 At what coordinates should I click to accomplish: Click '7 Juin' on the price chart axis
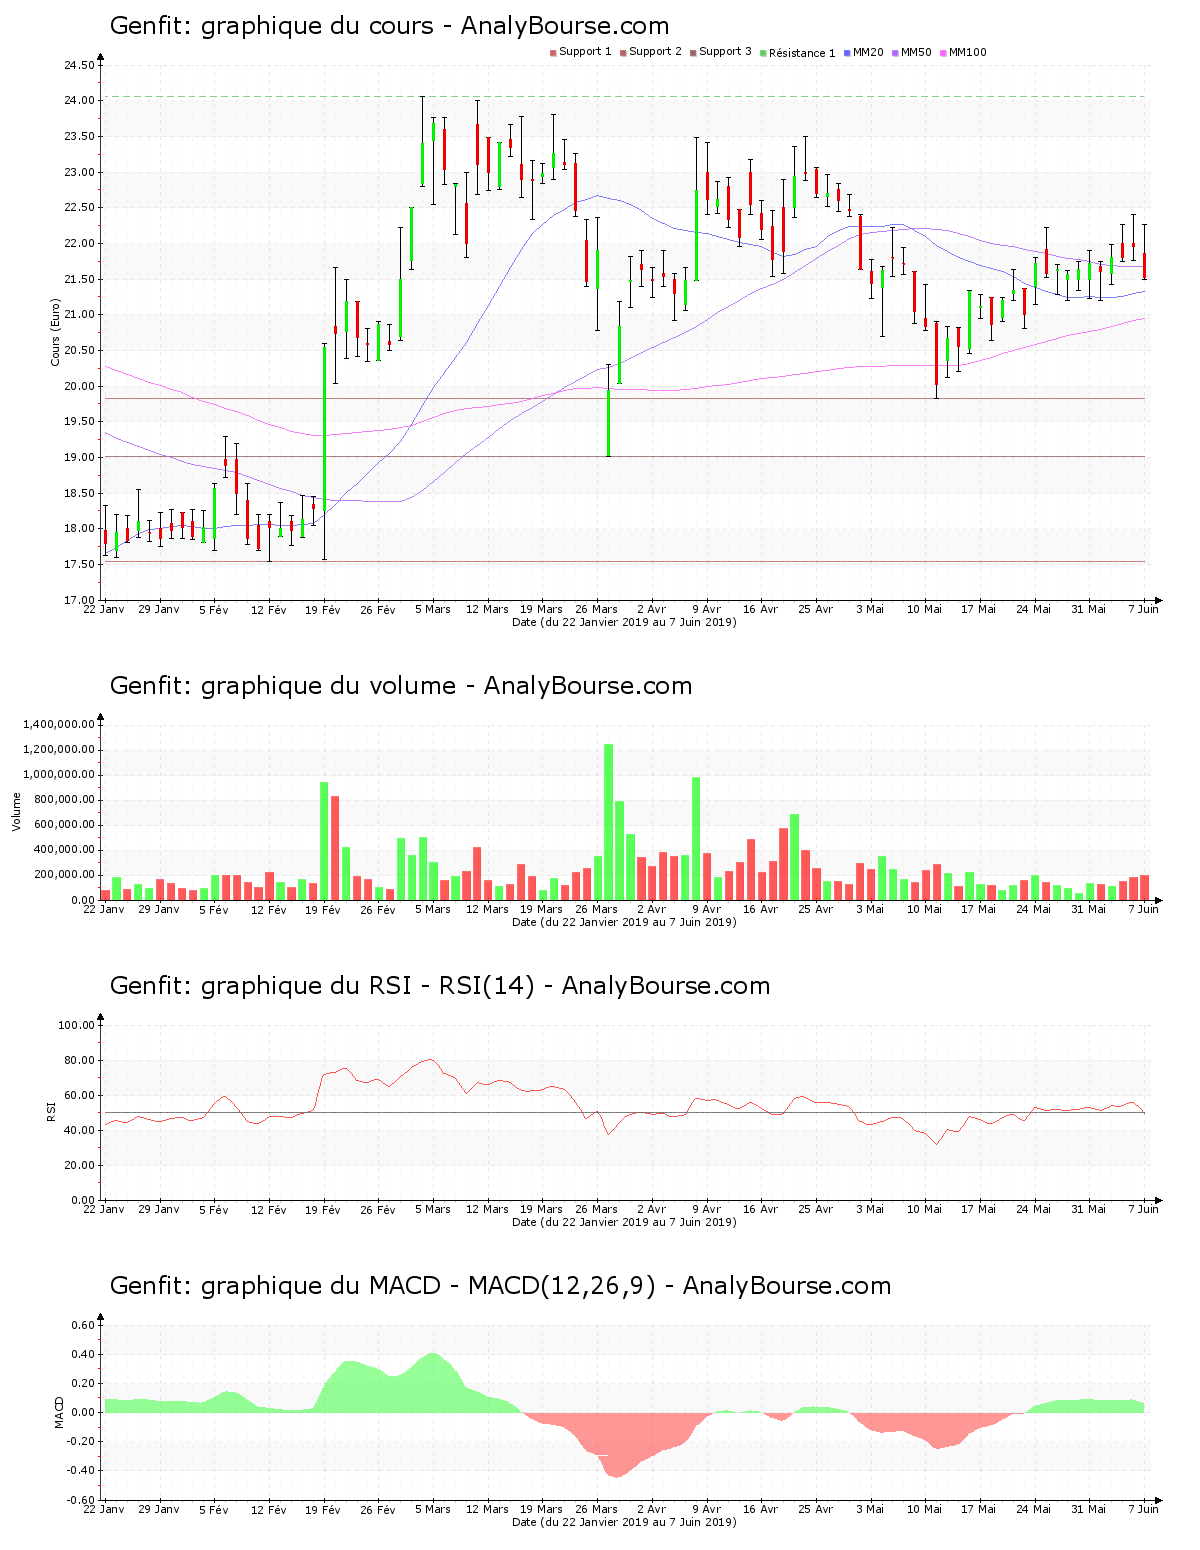(1144, 609)
